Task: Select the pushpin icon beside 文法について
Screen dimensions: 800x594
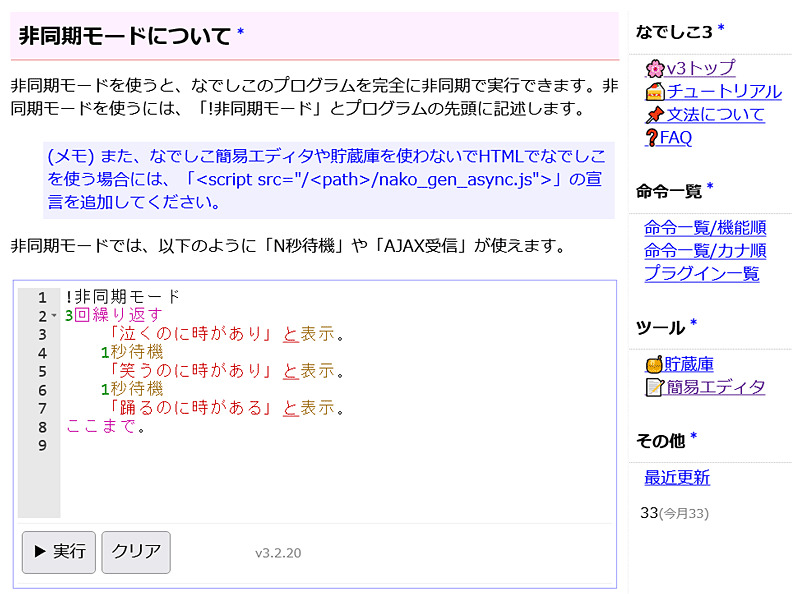Action: click(655, 112)
